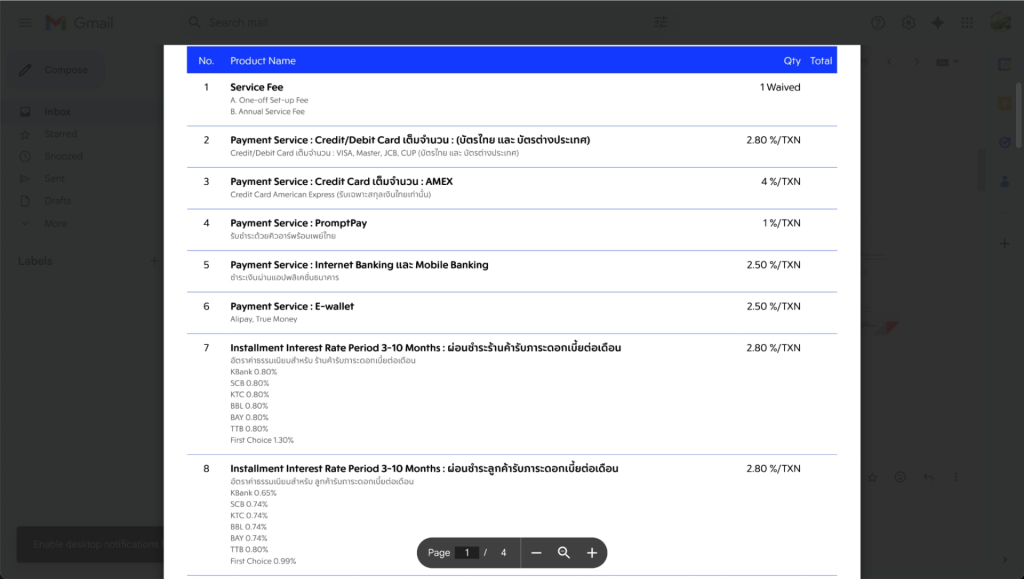Image resolution: width=1024 pixels, height=579 pixels.
Task: Open Gmail settings gear
Action: [908, 23]
